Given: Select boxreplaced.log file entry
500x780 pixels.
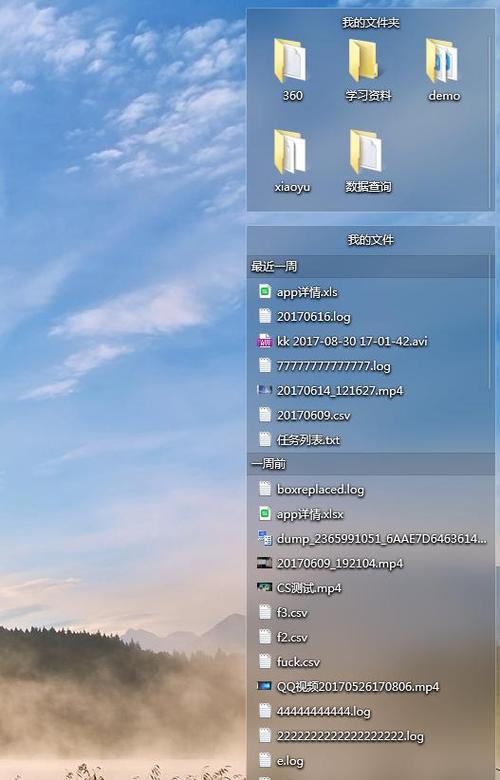Looking at the screenshot, I should pos(371,489).
